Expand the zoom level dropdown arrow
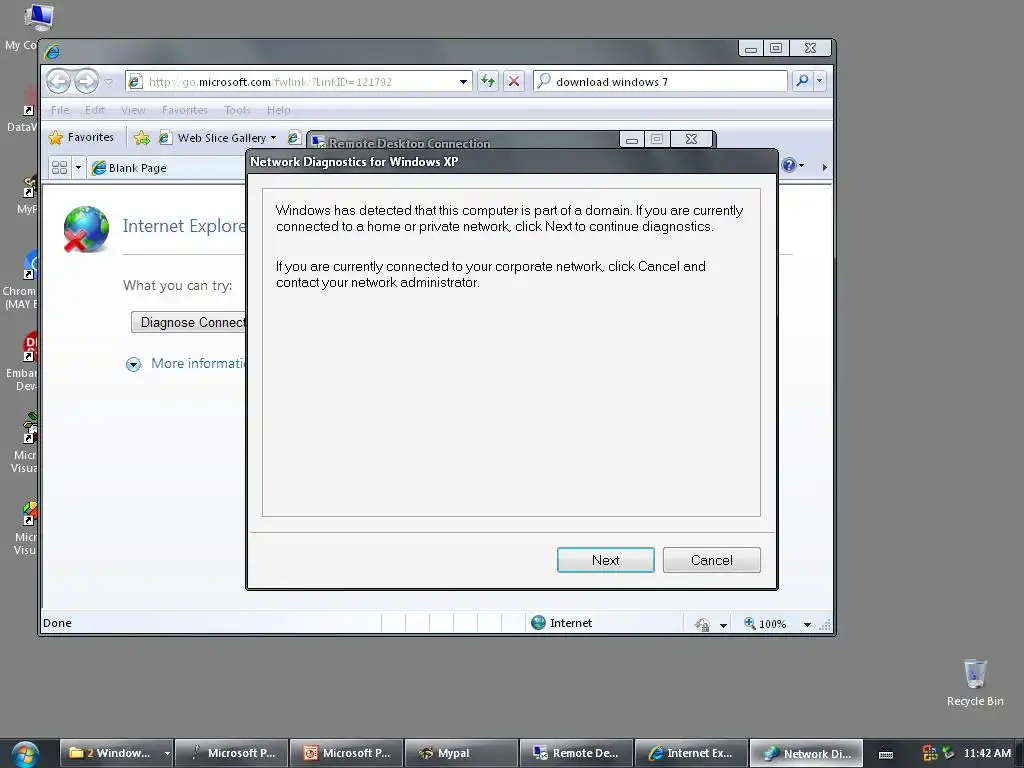The image size is (1024, 768). [x=807, y=624]
